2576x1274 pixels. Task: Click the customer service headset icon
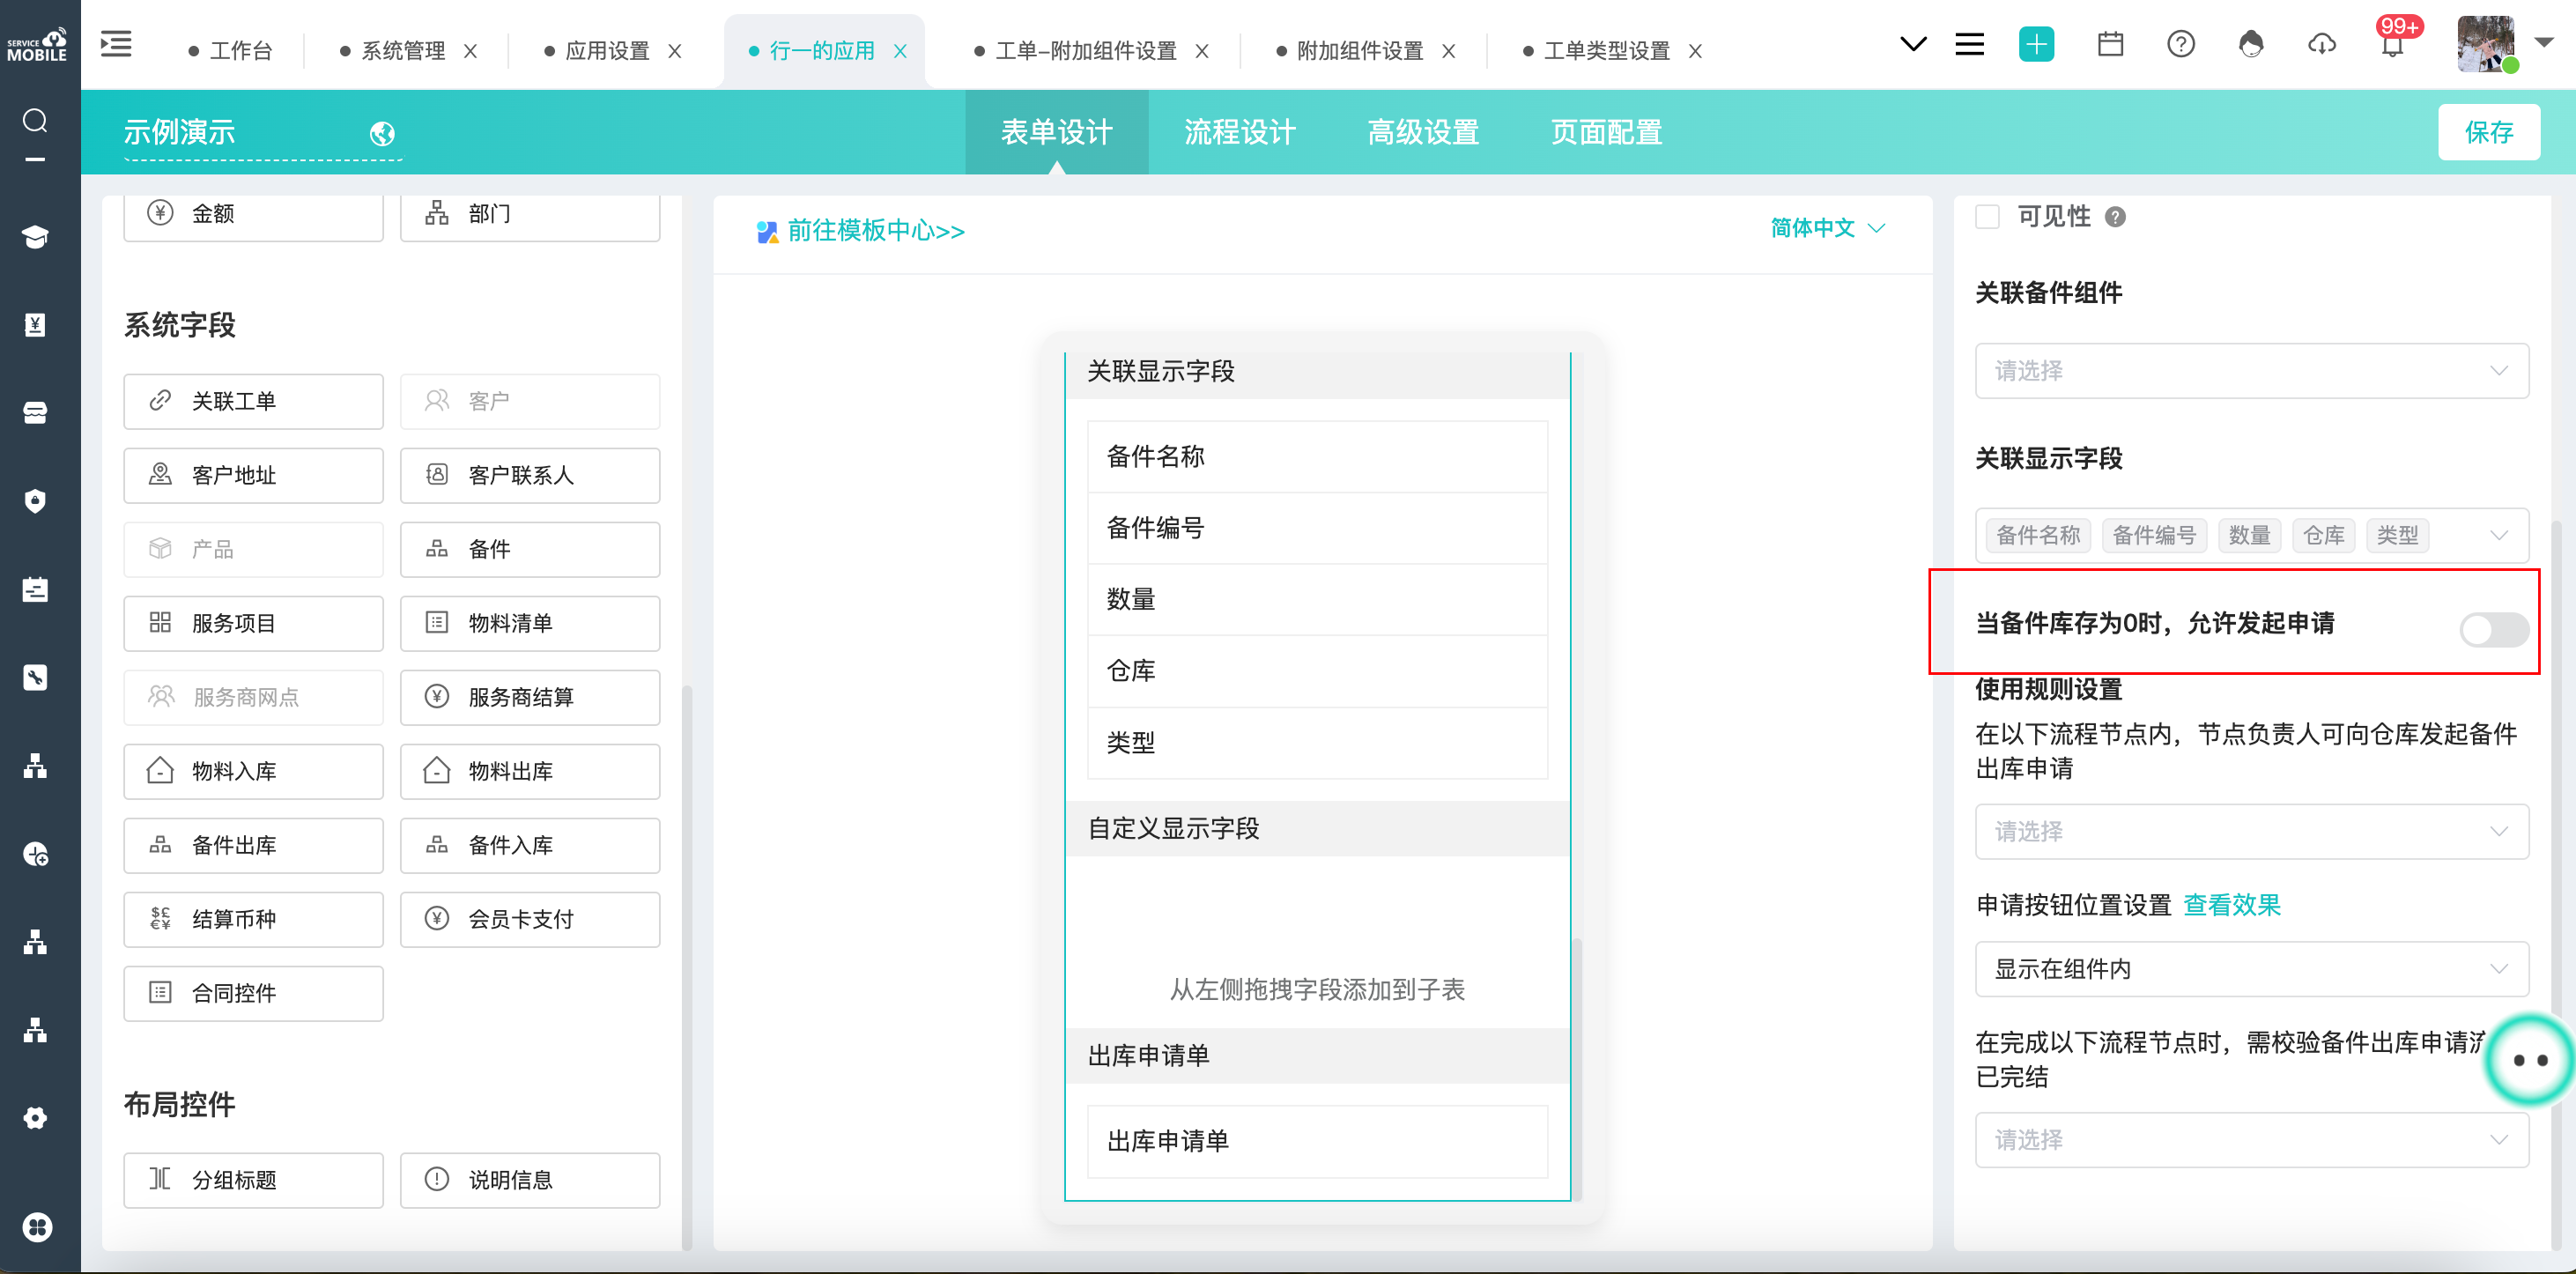(2250, 45)
